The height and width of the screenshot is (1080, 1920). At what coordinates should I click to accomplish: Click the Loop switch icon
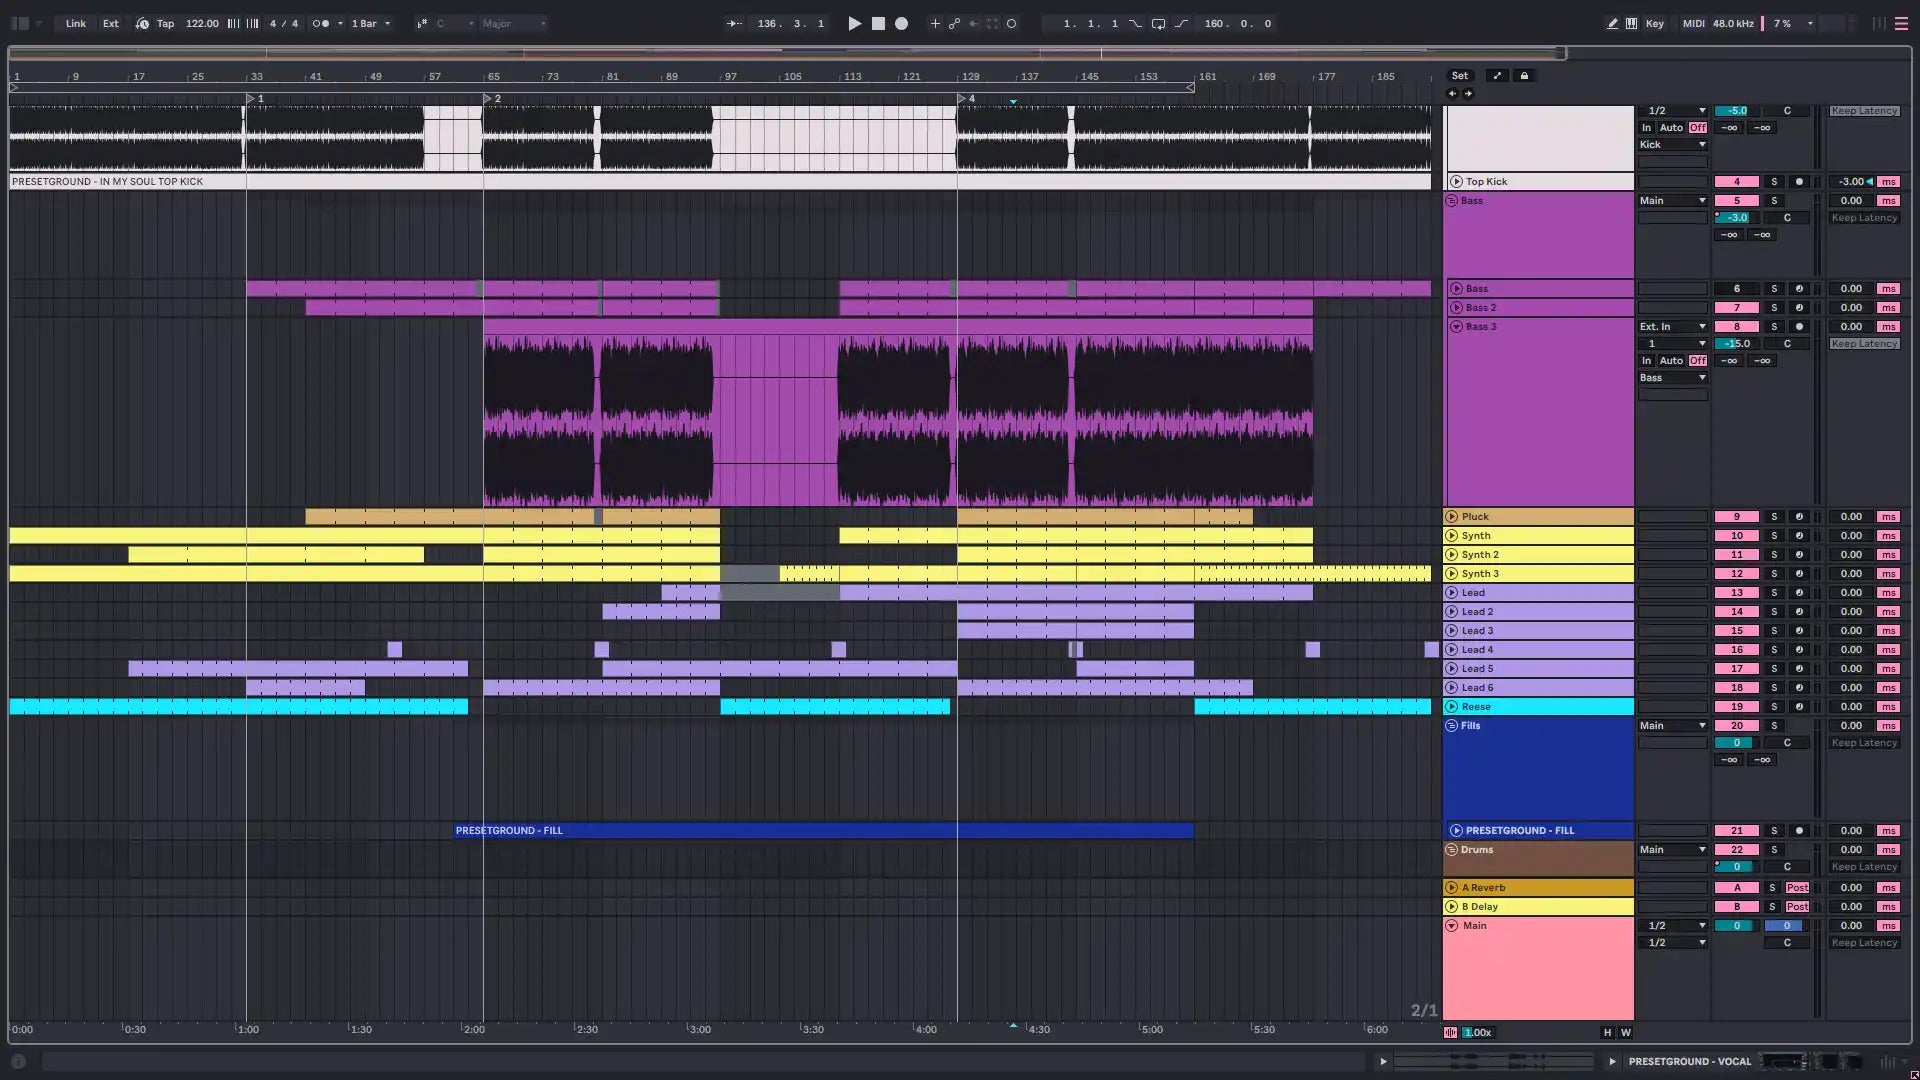[x=1158, y=23]
